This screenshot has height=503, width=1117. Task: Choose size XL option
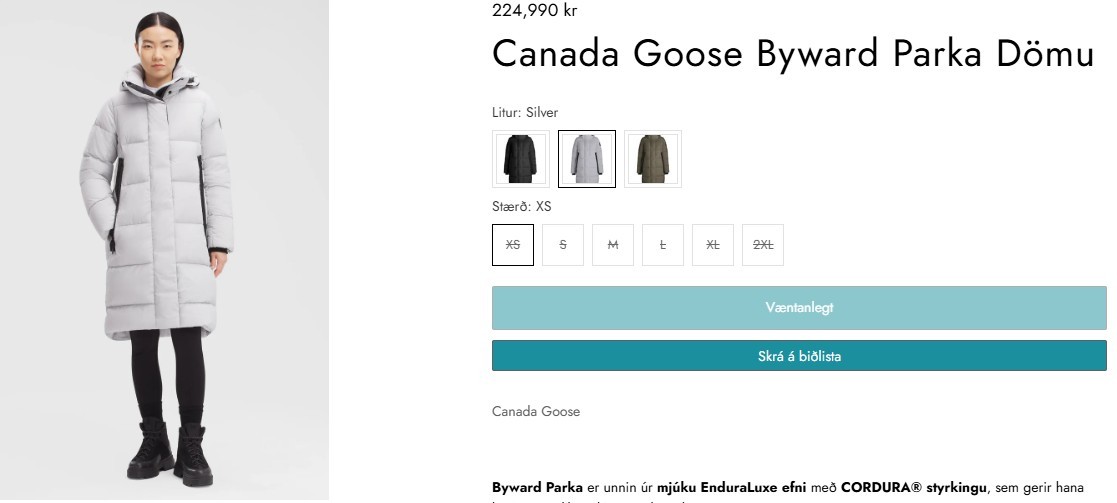[x=713, y=245]
